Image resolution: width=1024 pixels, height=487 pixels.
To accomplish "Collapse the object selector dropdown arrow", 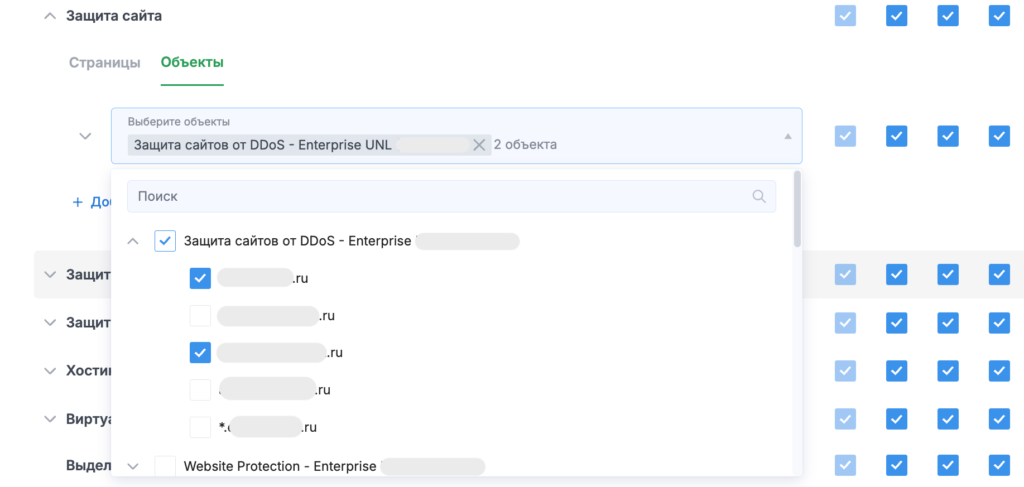I will click(787, 136).
